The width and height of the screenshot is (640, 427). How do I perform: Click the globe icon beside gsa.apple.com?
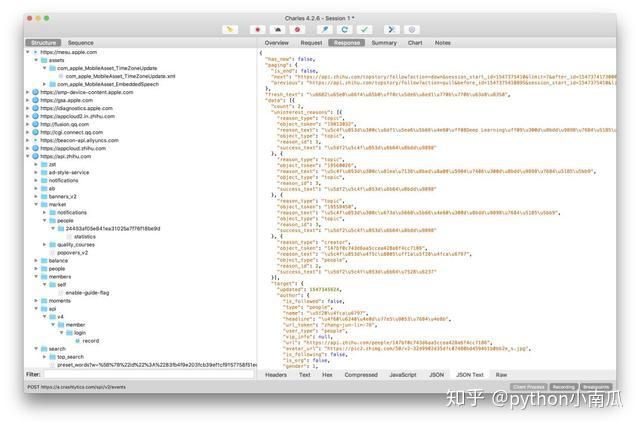(36, 100)
